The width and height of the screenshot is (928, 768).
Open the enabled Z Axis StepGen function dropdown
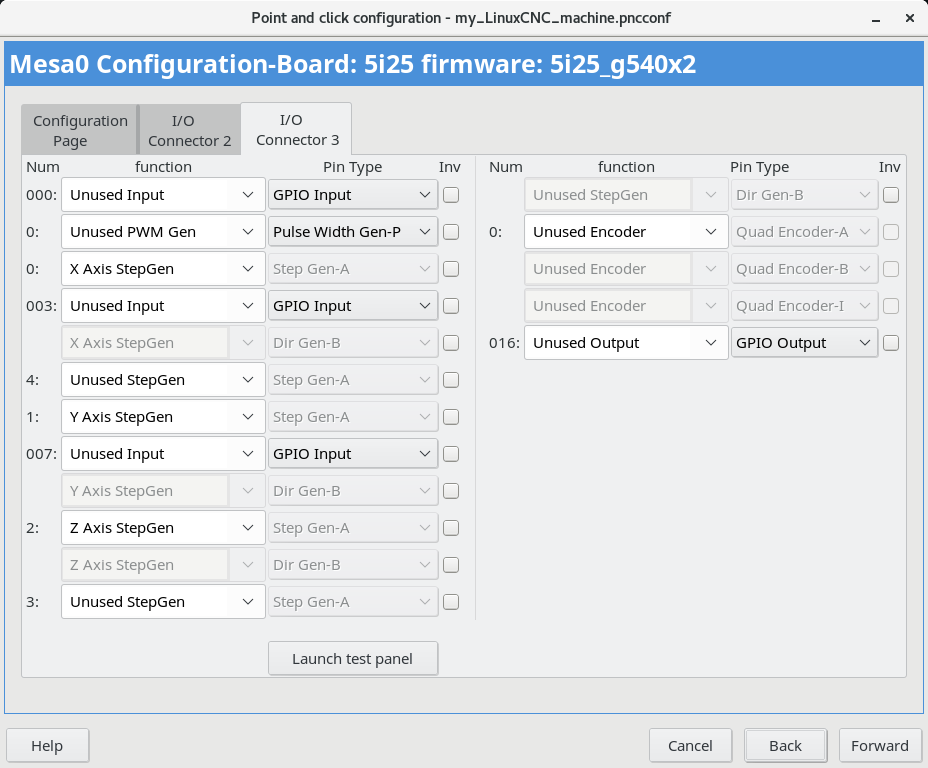click(x=163, y=528)
